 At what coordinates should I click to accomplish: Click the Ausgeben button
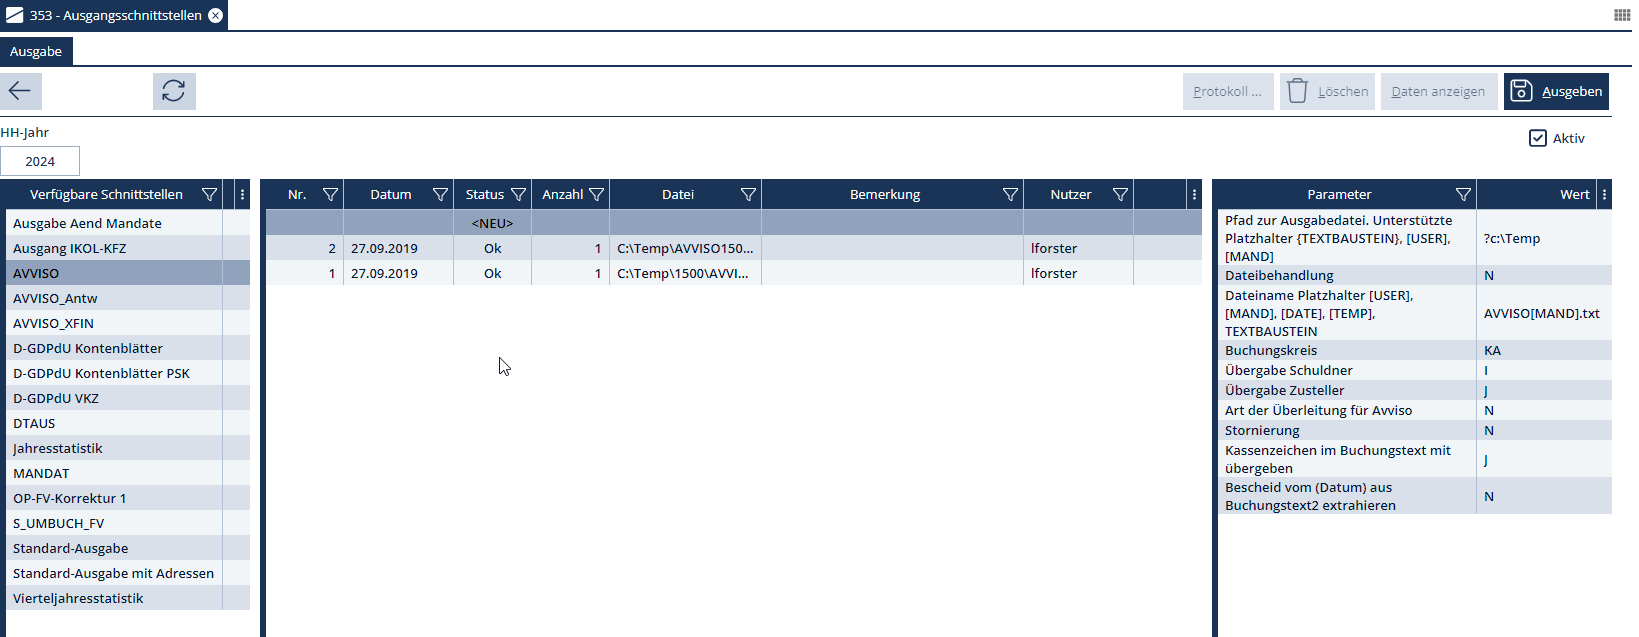pyautogui.click(x=1556, y=91)
